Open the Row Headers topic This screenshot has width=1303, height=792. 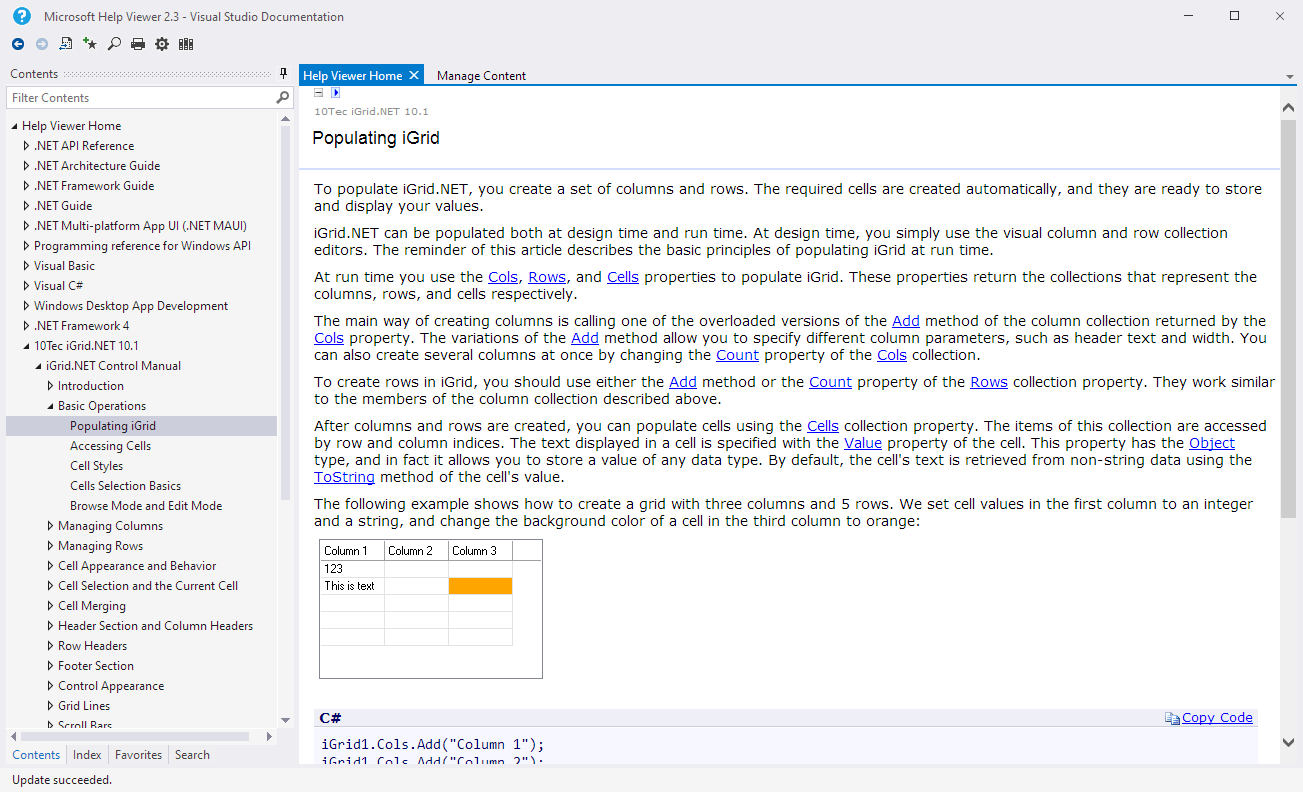point(92,646)
